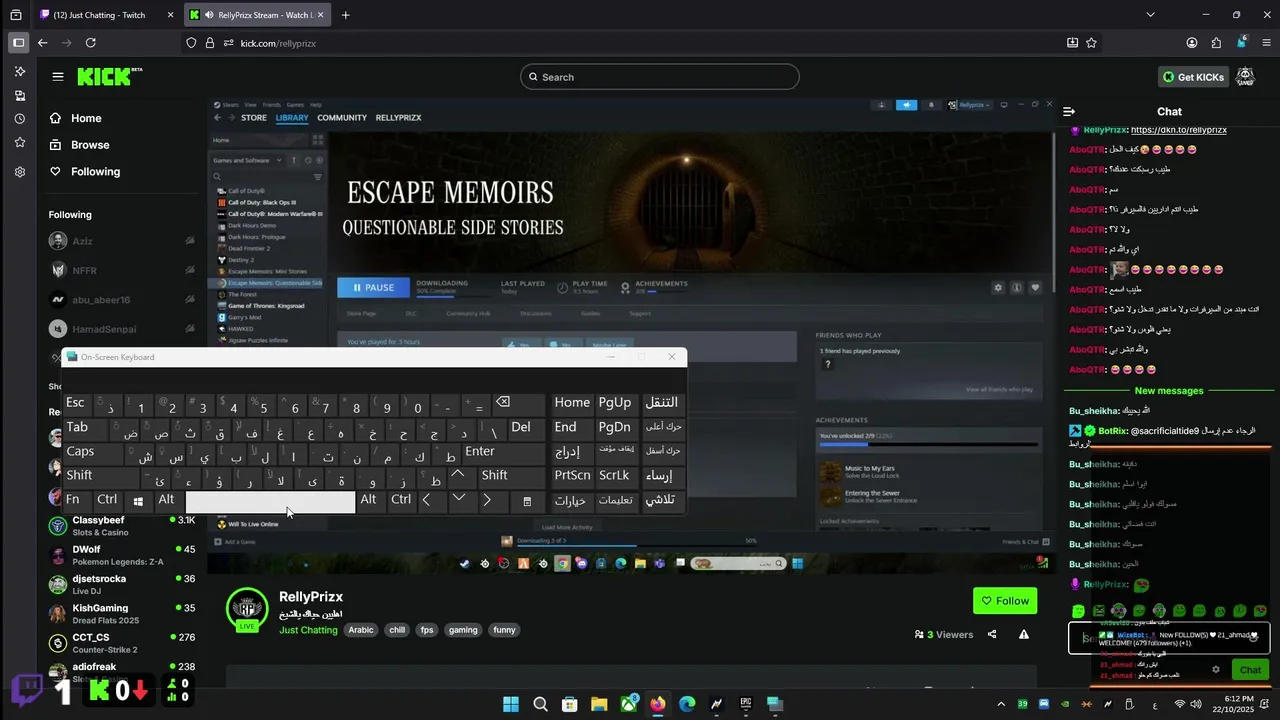Go back in browser history
1280x720 pixels.
(42, 43)
